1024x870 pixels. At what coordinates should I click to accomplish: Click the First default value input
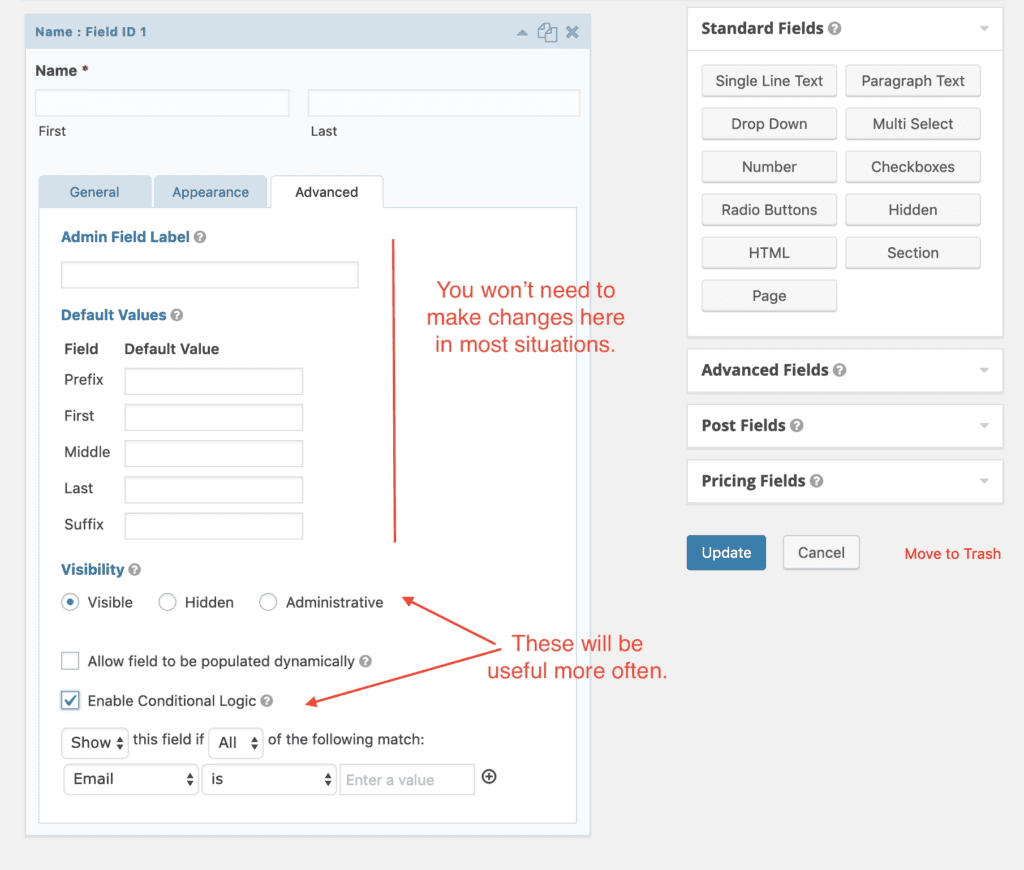[214, 417]
